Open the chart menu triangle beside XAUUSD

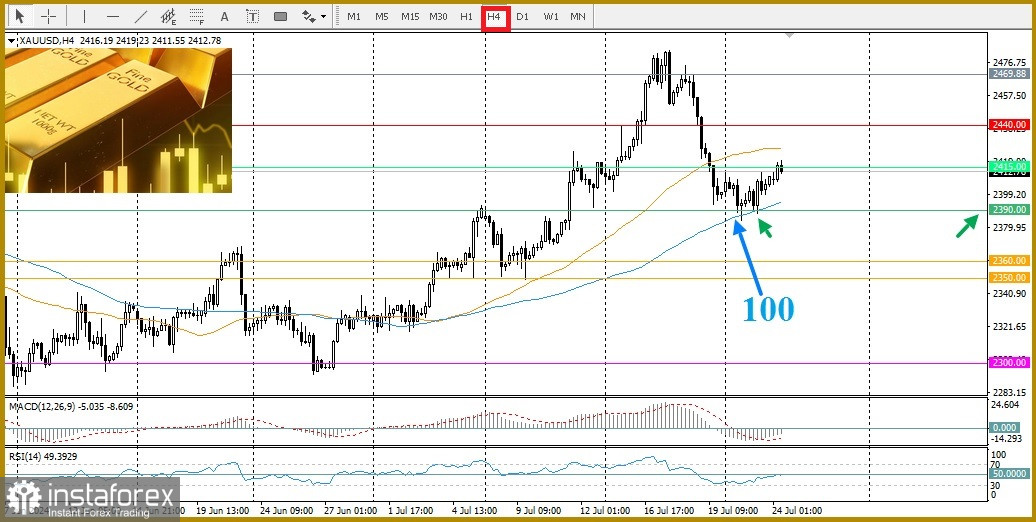coord(11,41)
